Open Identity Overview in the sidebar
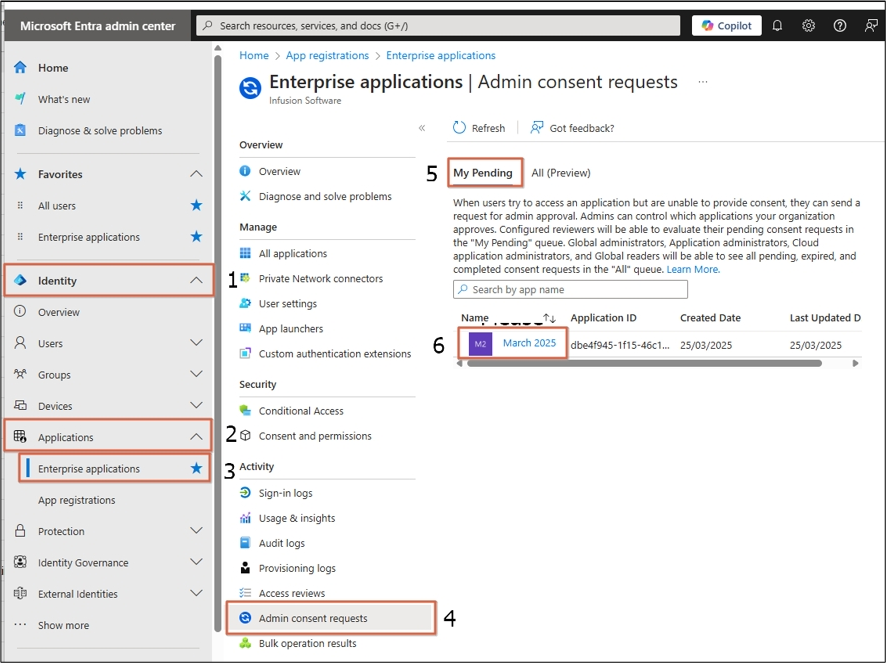This screenshot has width=886, height=663. point(59,312)
